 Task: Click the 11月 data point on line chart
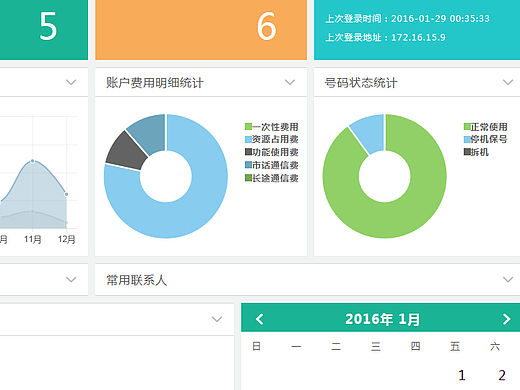point(33,161)
